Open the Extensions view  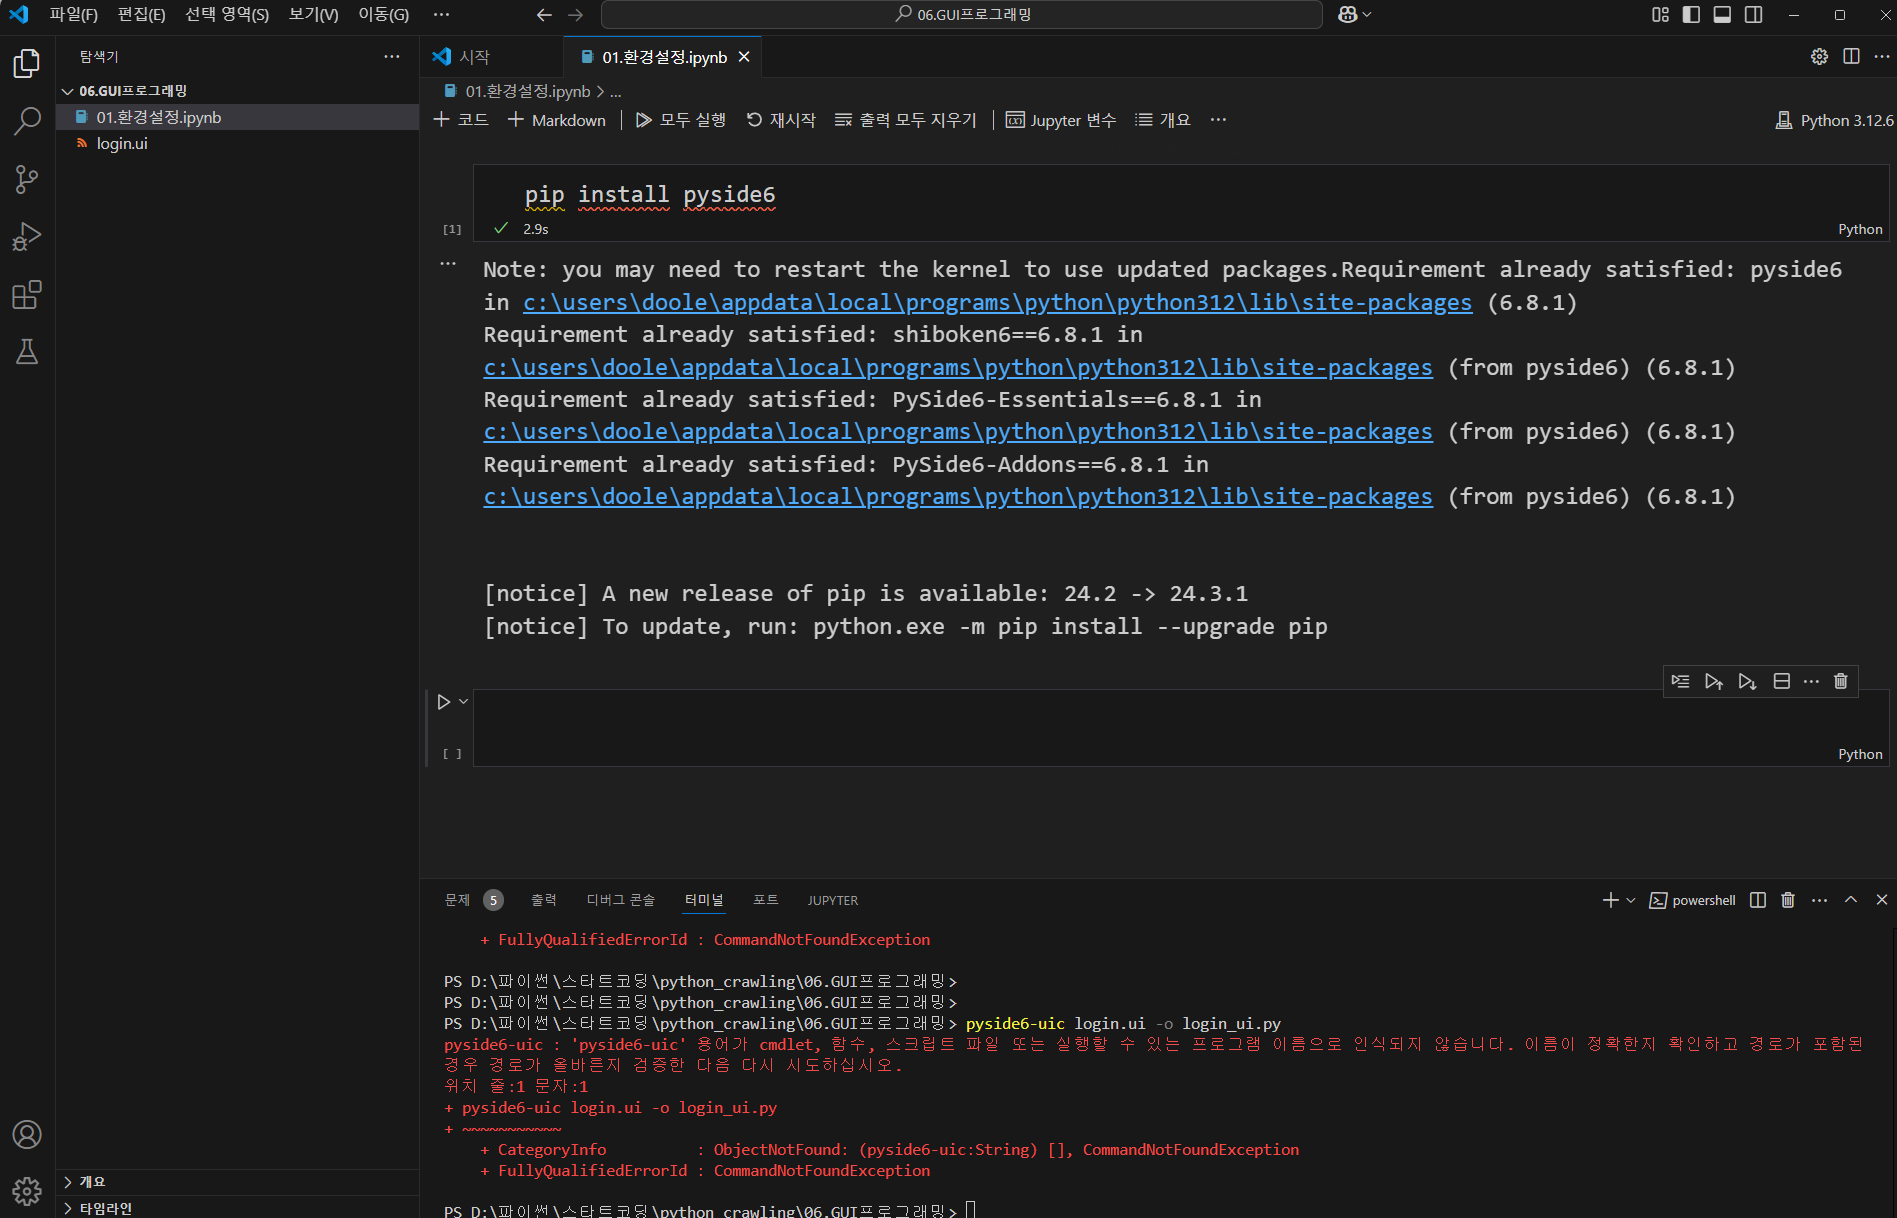click(x=27, y=295)
